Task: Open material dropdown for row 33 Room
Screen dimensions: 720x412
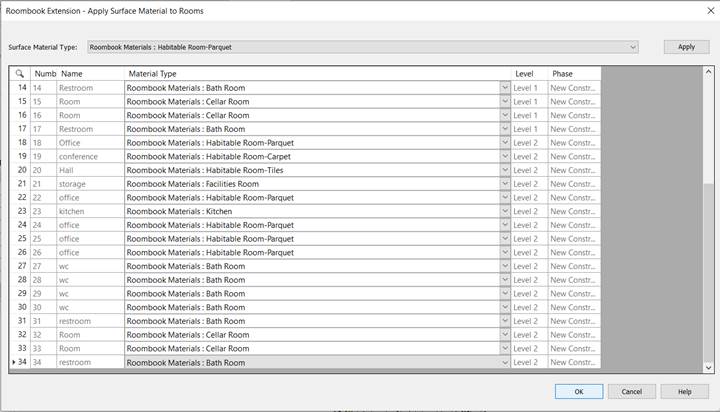Action: coord(505,349)
